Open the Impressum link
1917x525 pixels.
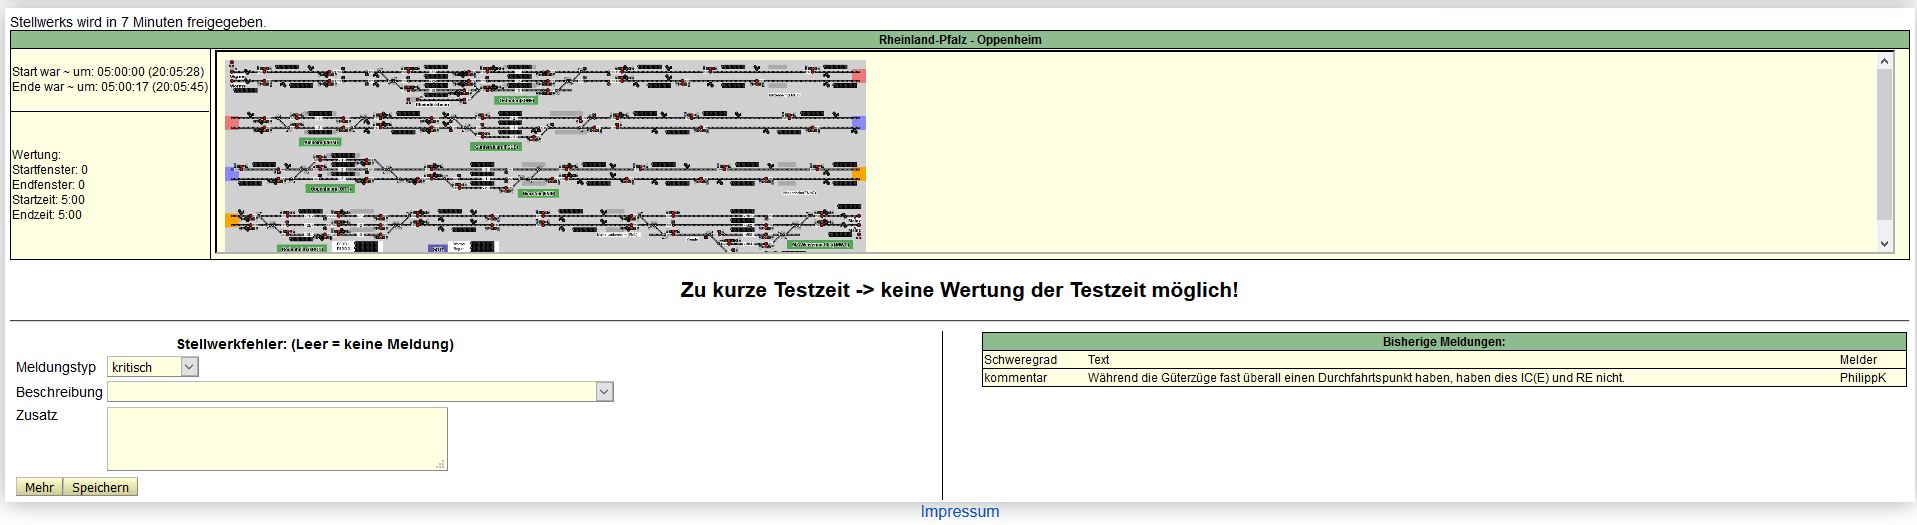tap(959, 511)
